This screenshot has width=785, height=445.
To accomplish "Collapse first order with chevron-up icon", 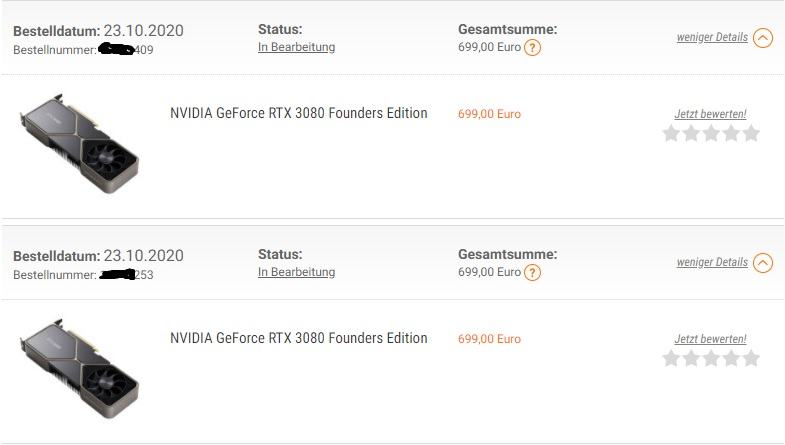I will tap(762, 38).
